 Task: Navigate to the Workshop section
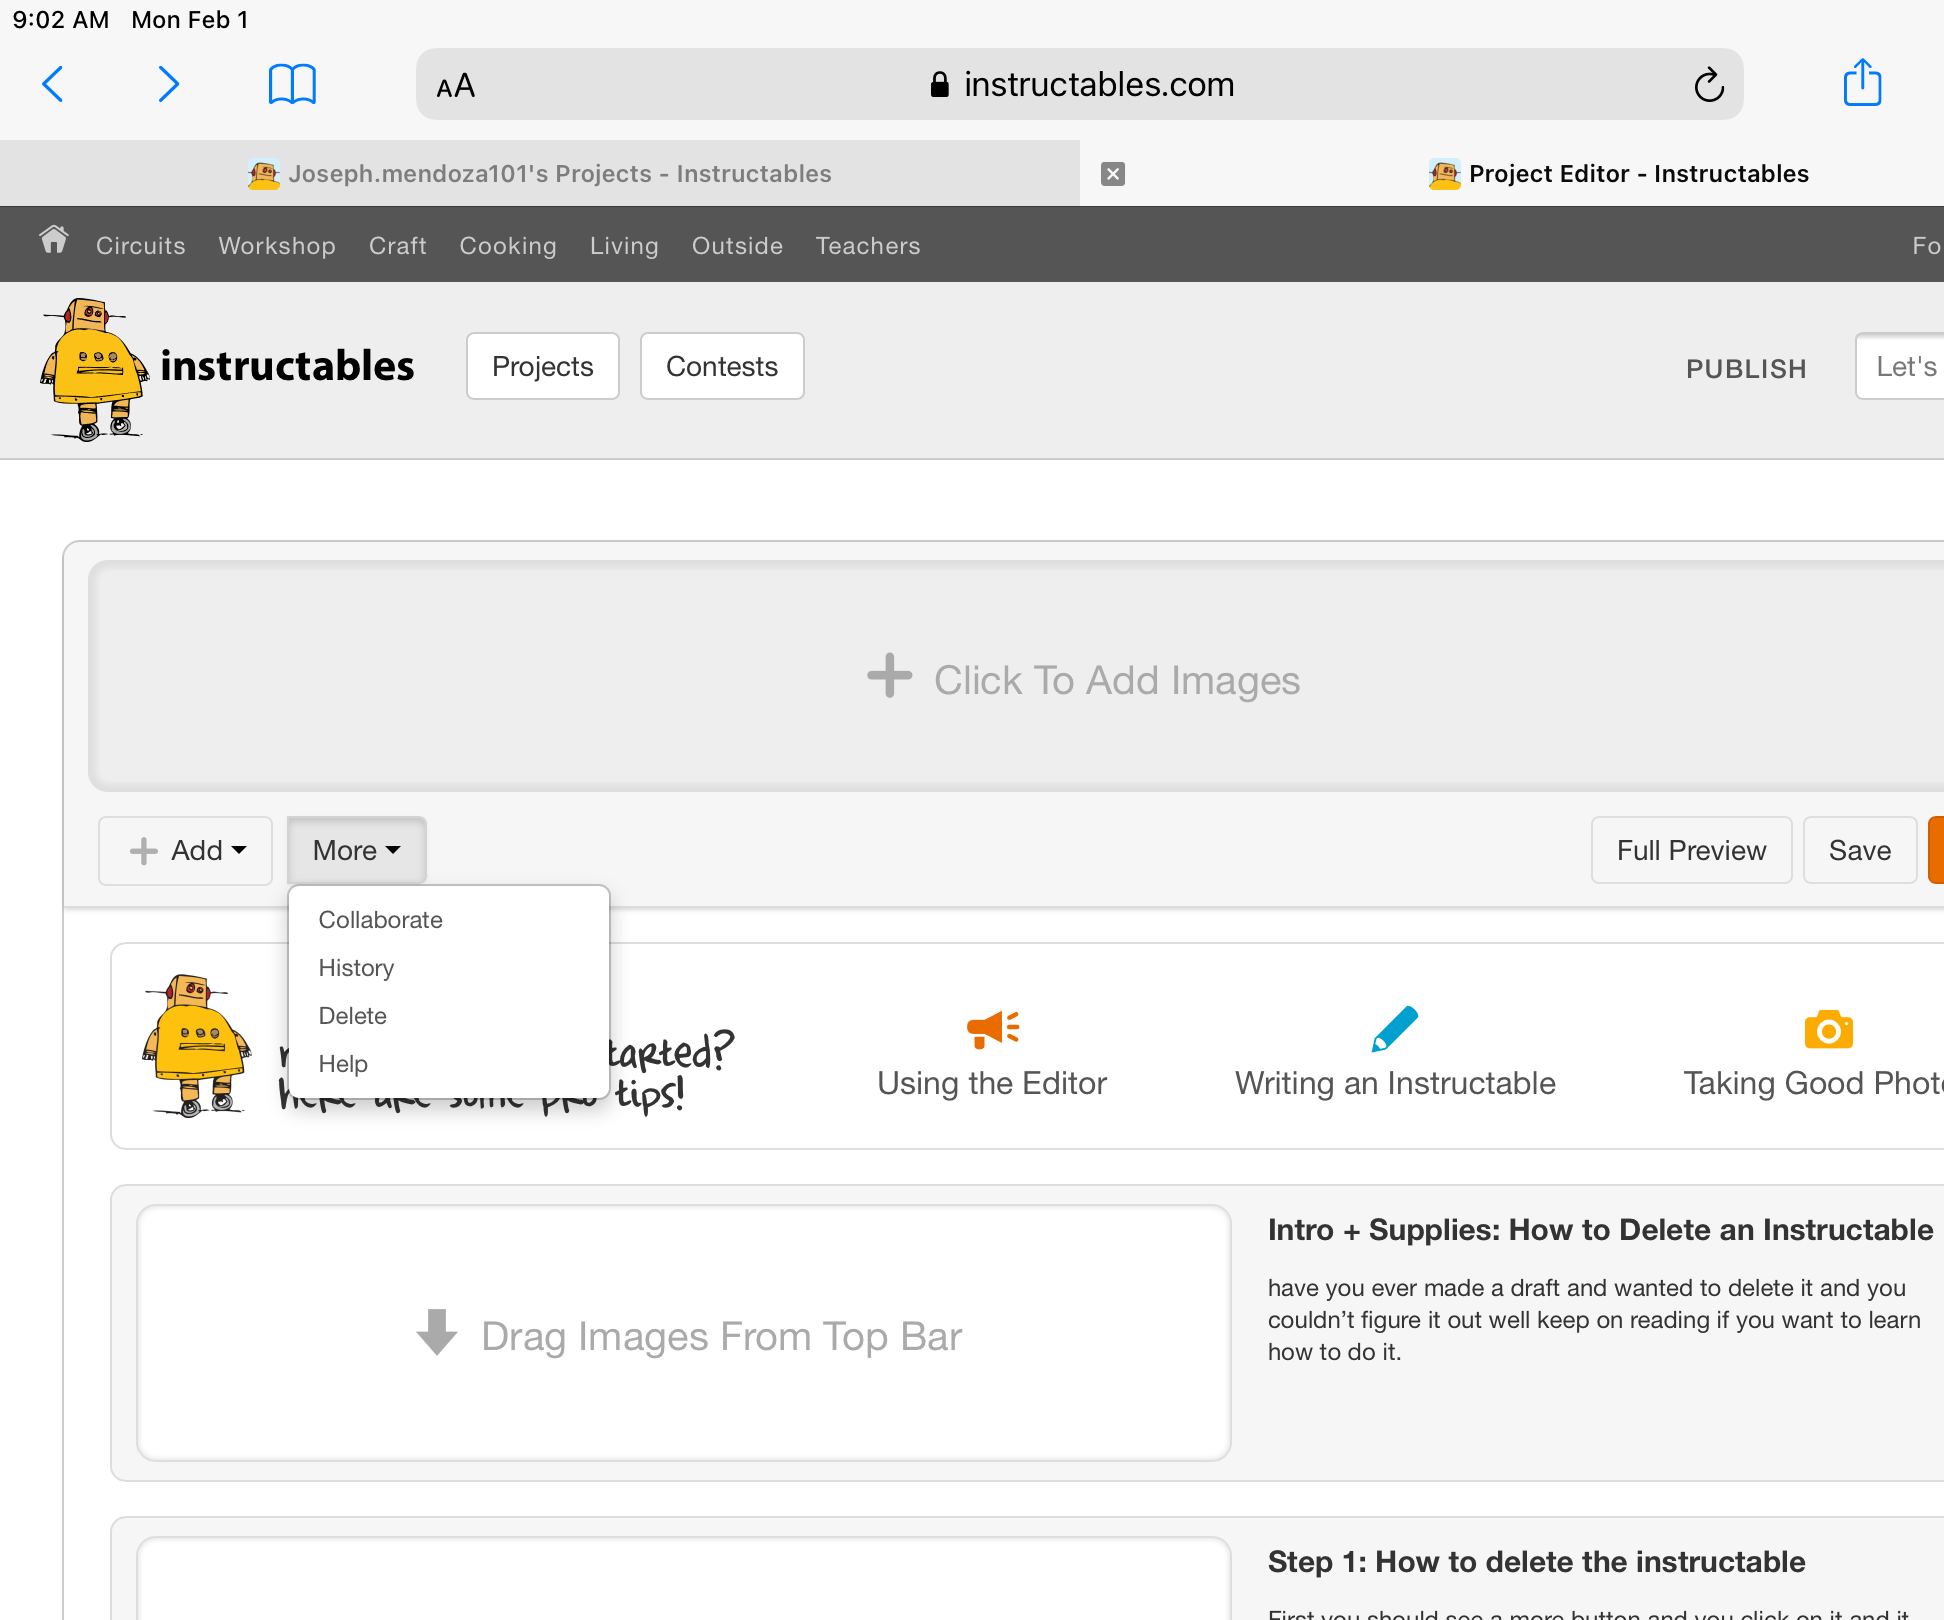coord(277,245)
